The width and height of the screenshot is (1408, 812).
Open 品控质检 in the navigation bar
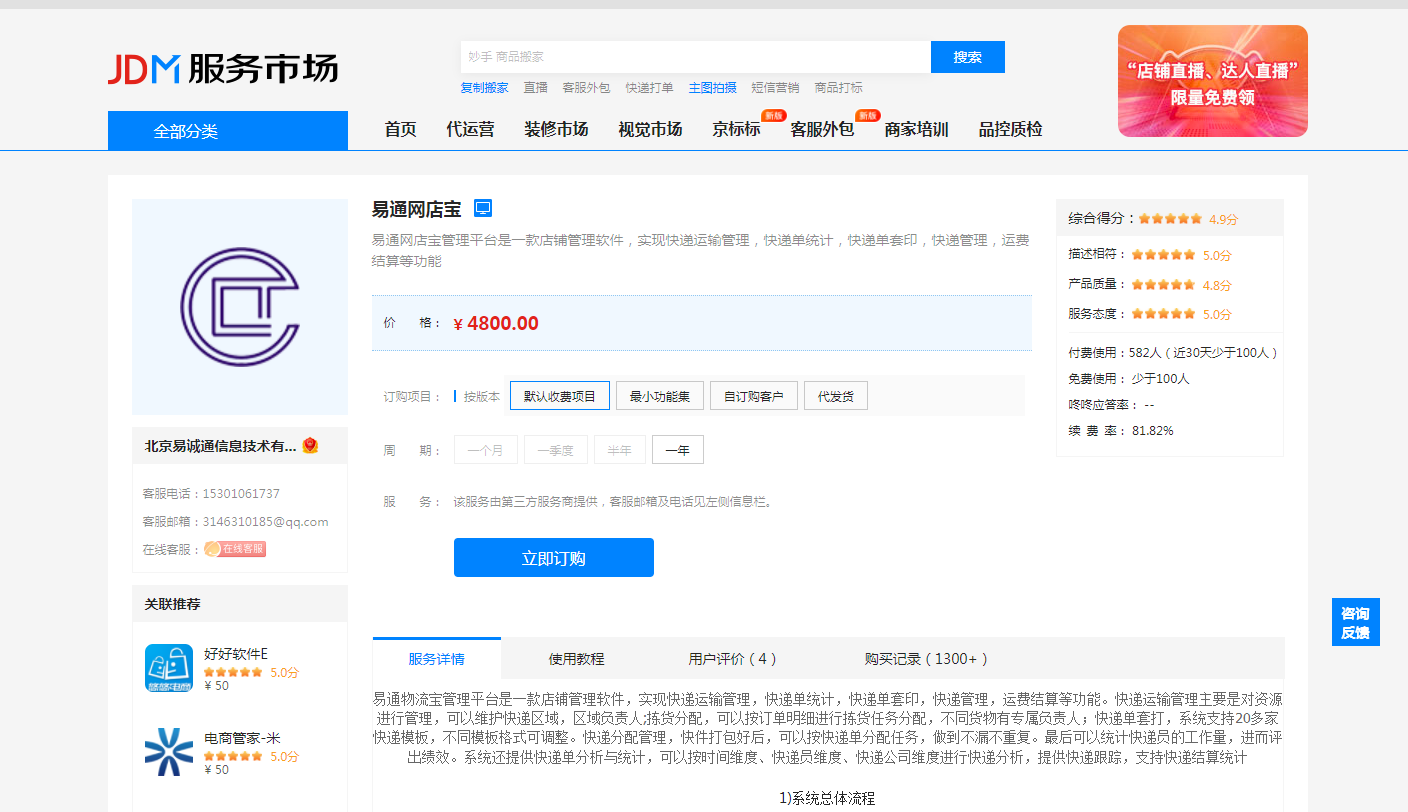coord(1010,129)
